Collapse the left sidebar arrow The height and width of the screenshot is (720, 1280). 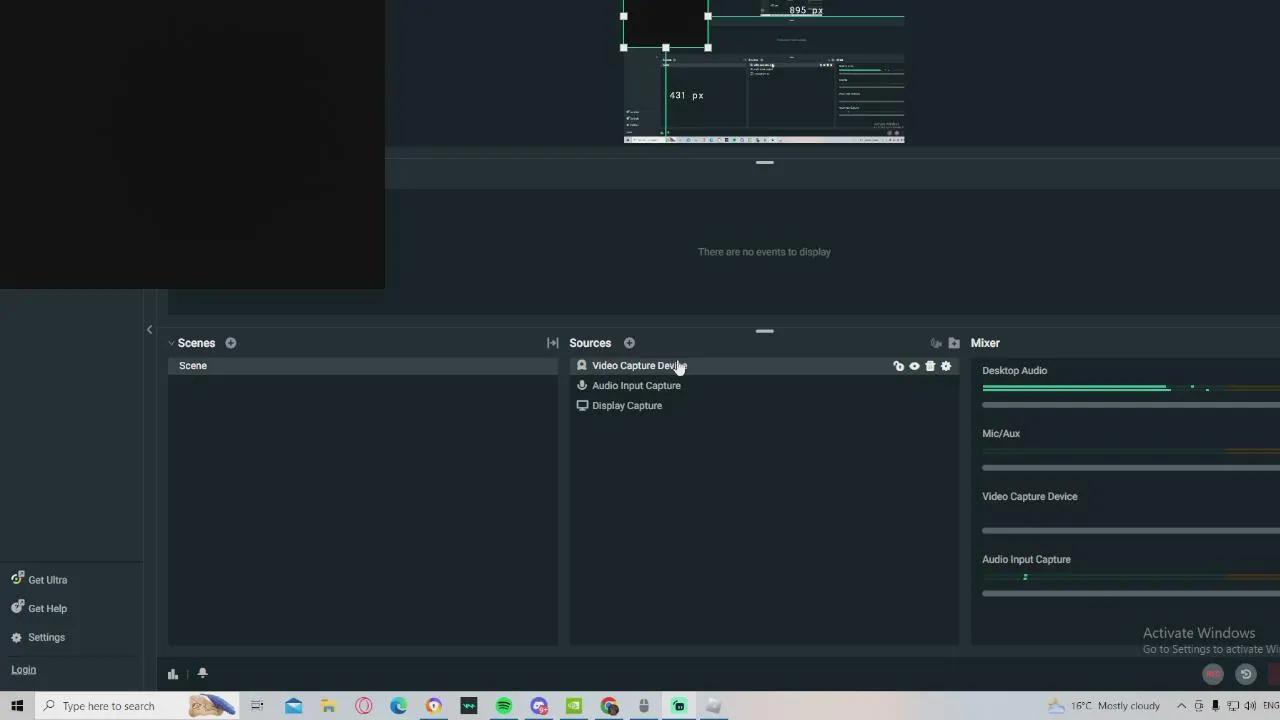[149, 329]
